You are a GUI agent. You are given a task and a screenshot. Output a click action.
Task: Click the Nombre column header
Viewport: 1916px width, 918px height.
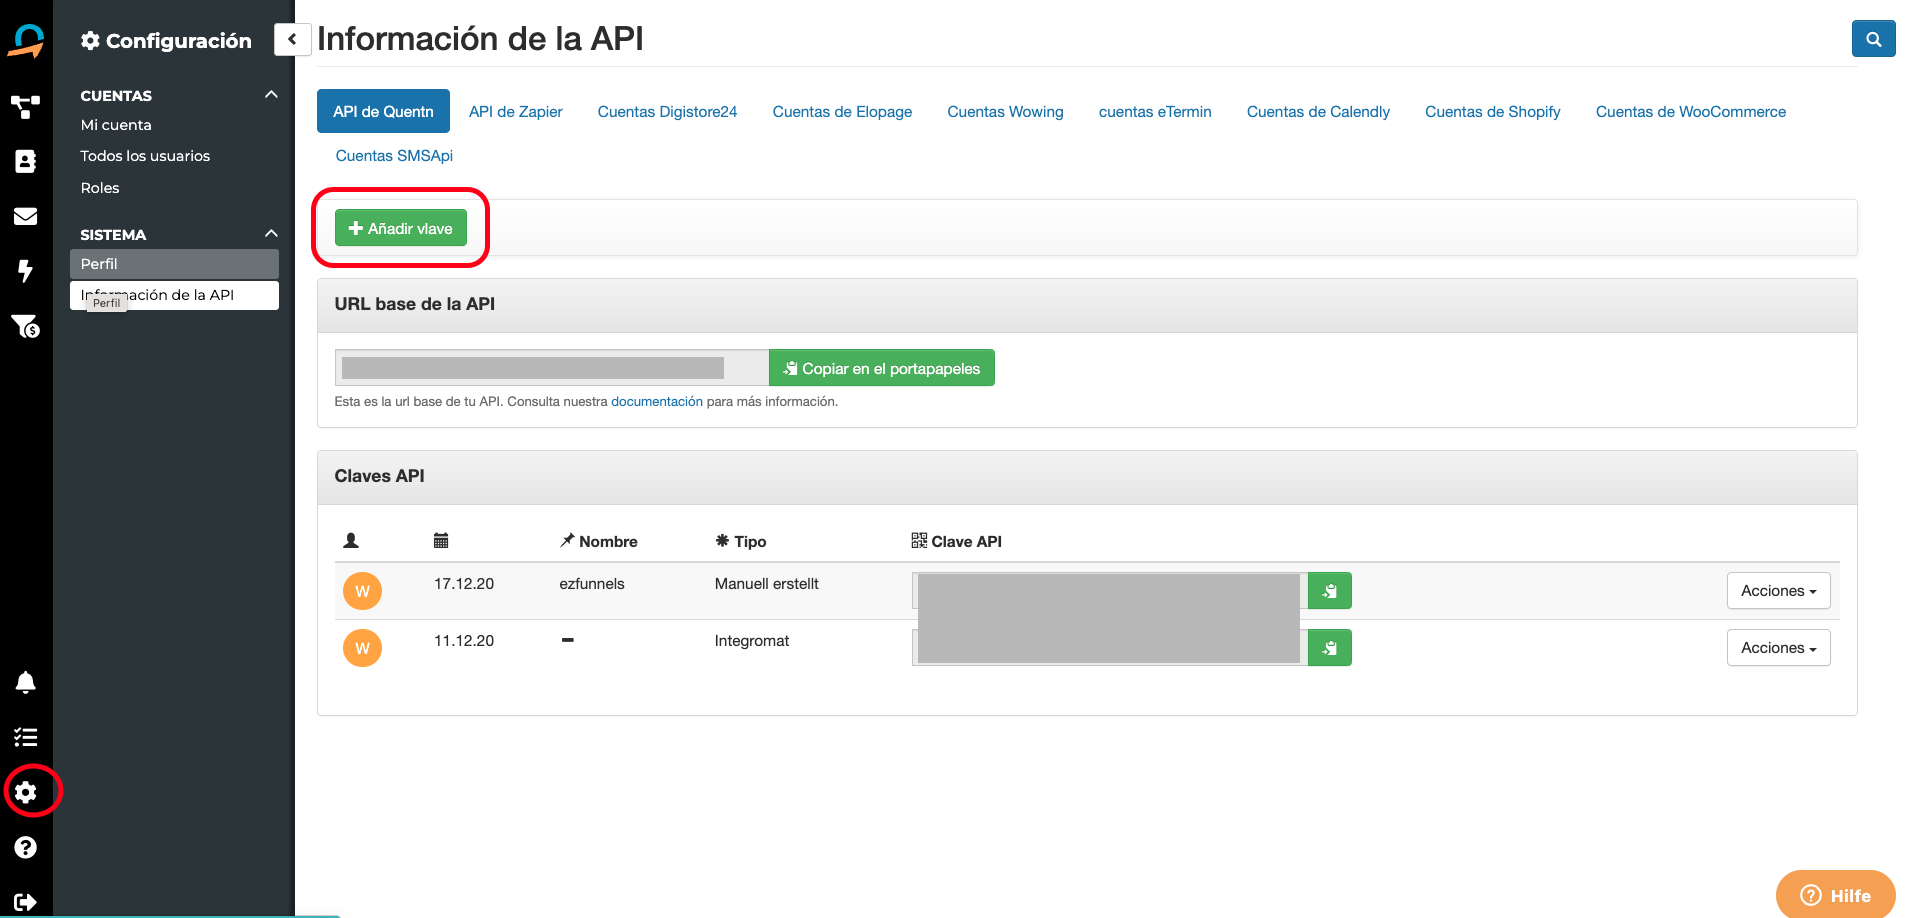click(599, 541)
